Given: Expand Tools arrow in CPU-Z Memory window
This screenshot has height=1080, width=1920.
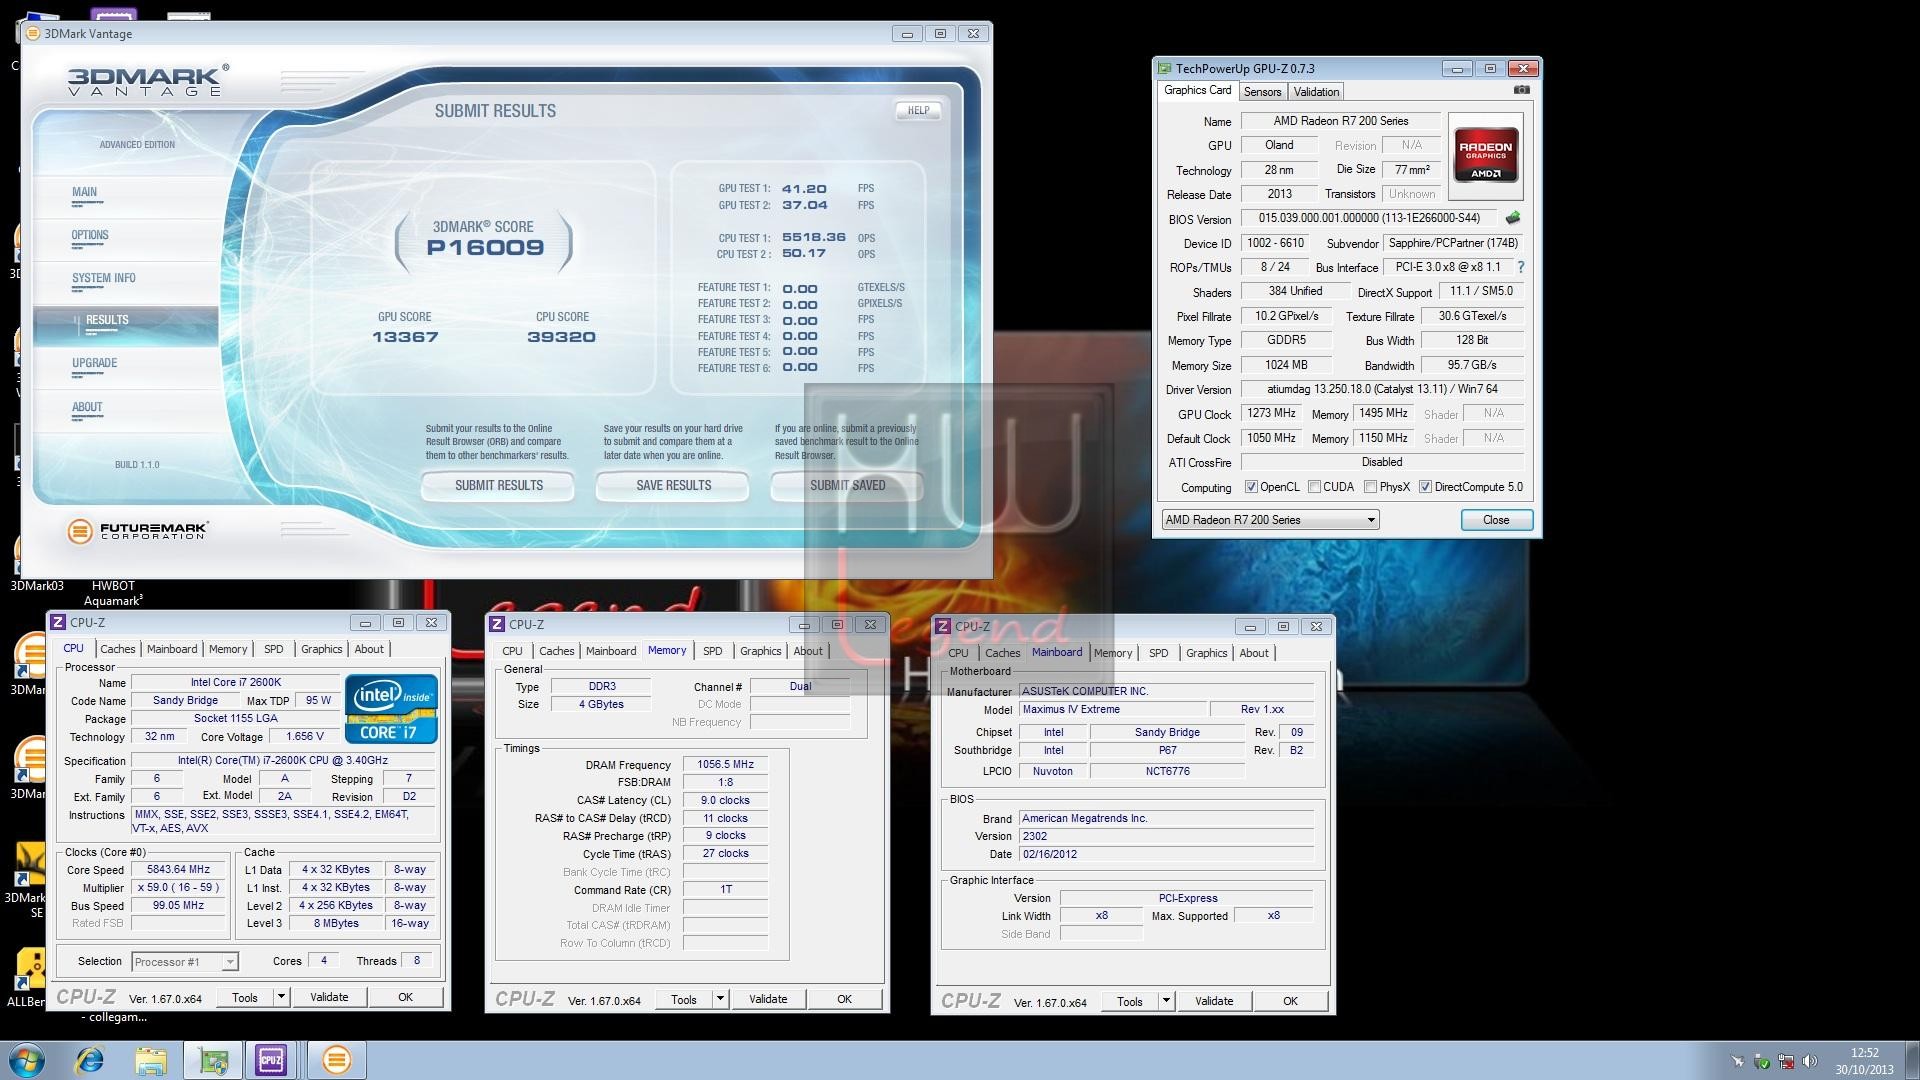Looking at the screenshot, I should [720, 998].
